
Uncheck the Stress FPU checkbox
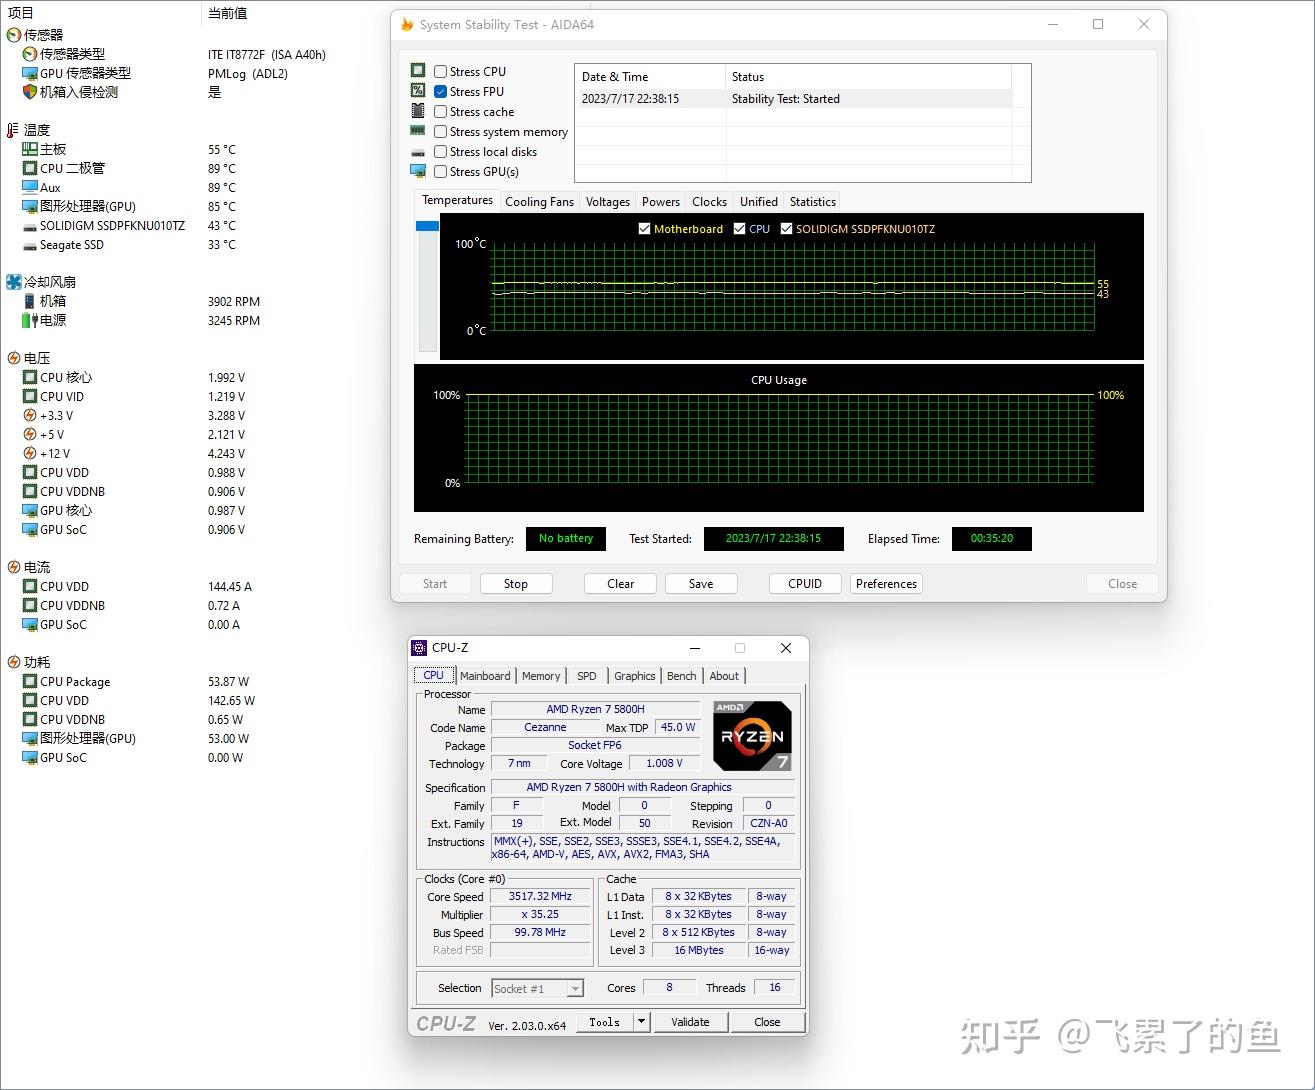[440, 91]
